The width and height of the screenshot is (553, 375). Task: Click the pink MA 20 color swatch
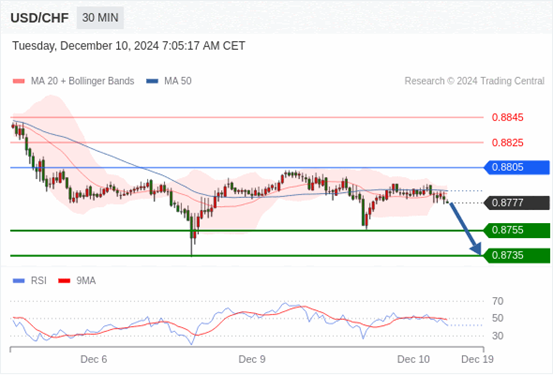19,81
